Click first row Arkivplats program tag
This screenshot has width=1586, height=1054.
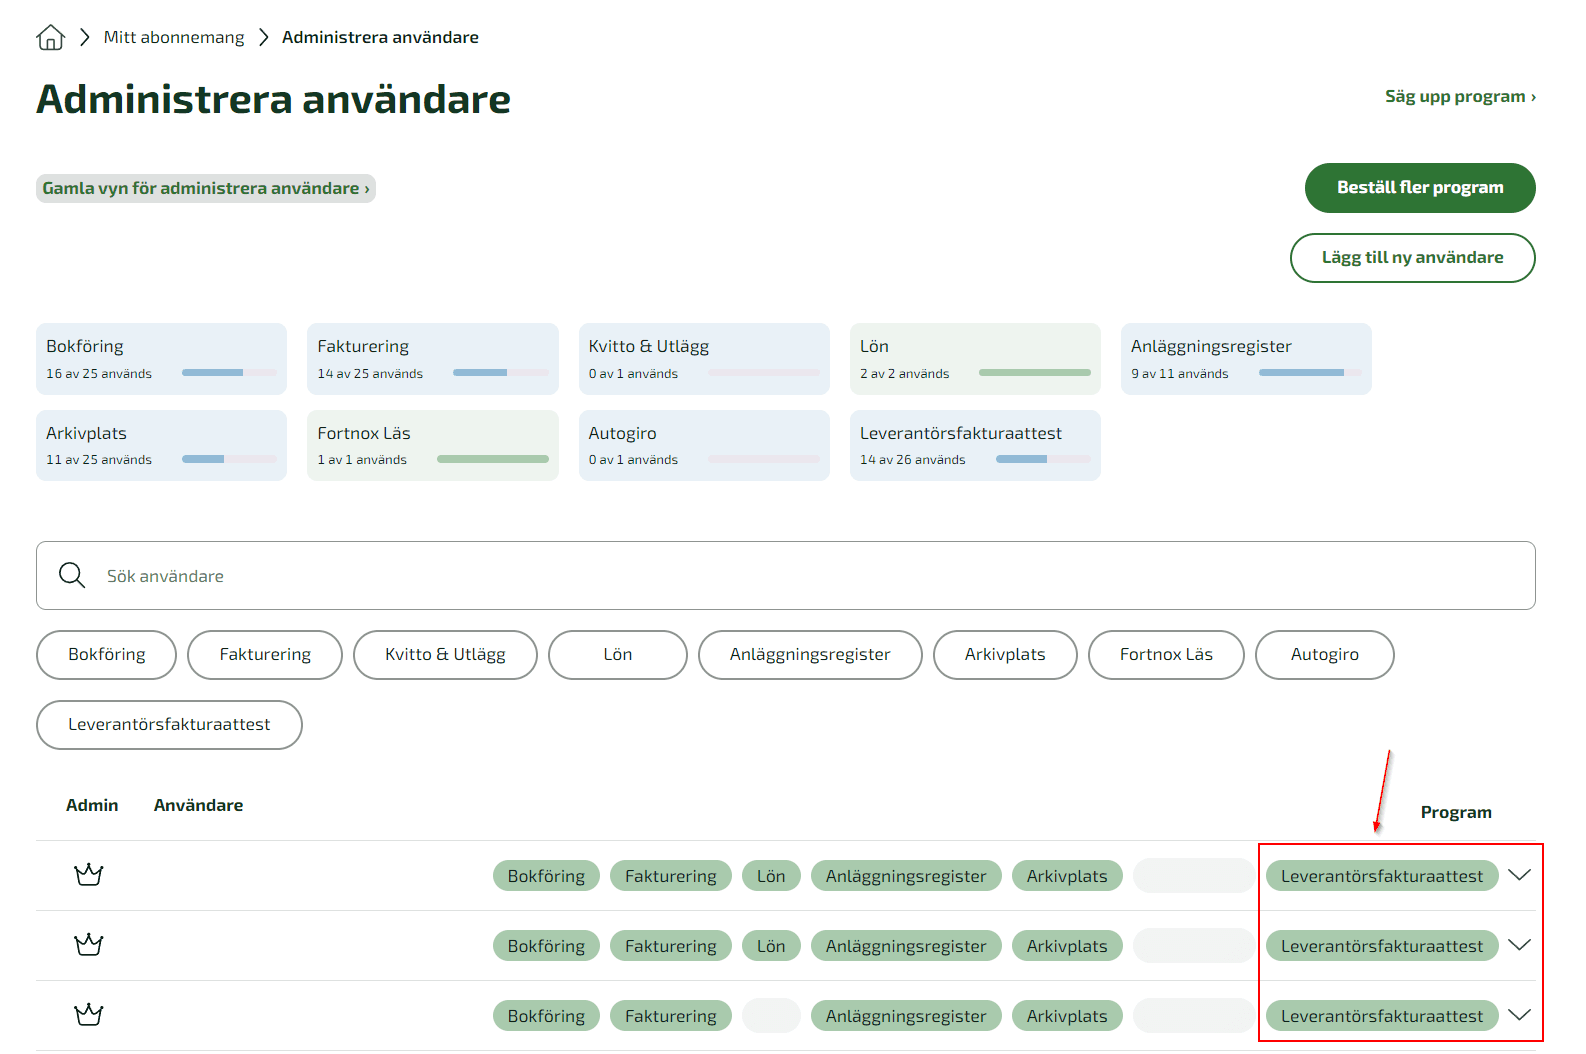[x=1067, y=876]
